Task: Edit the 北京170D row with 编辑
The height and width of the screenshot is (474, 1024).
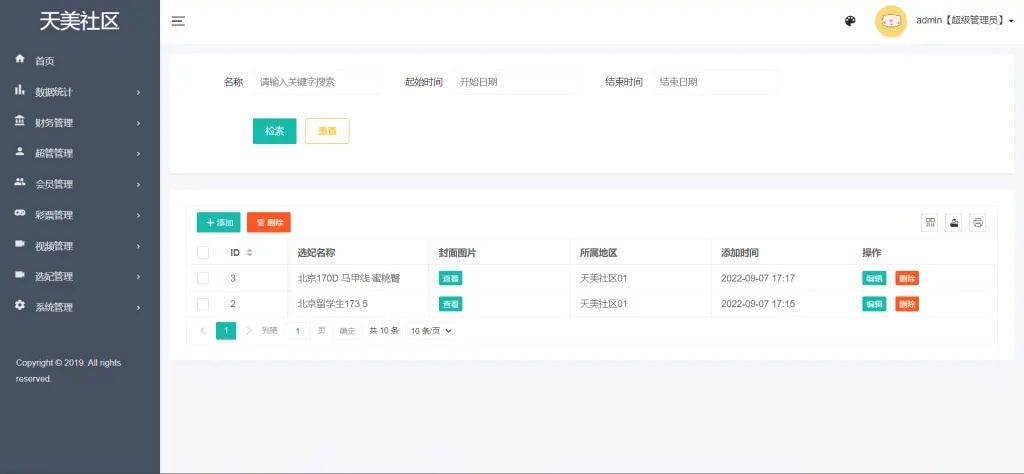Action: (874, 278)
